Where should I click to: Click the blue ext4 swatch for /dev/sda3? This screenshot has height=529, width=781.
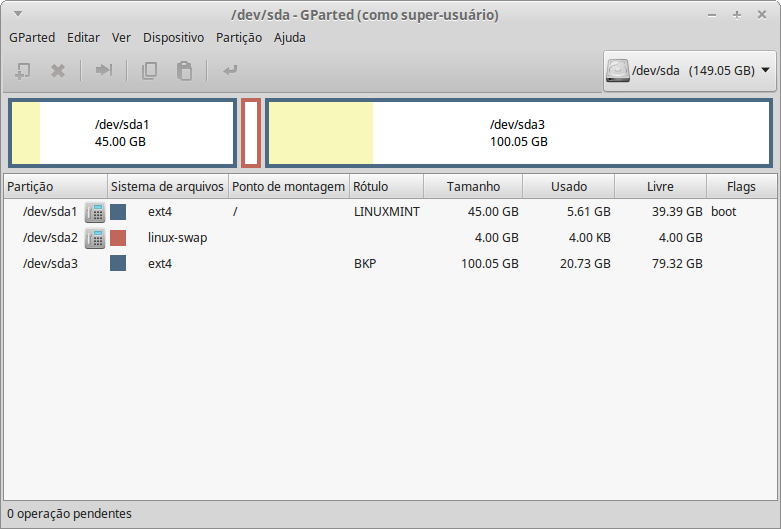point(118,263)
